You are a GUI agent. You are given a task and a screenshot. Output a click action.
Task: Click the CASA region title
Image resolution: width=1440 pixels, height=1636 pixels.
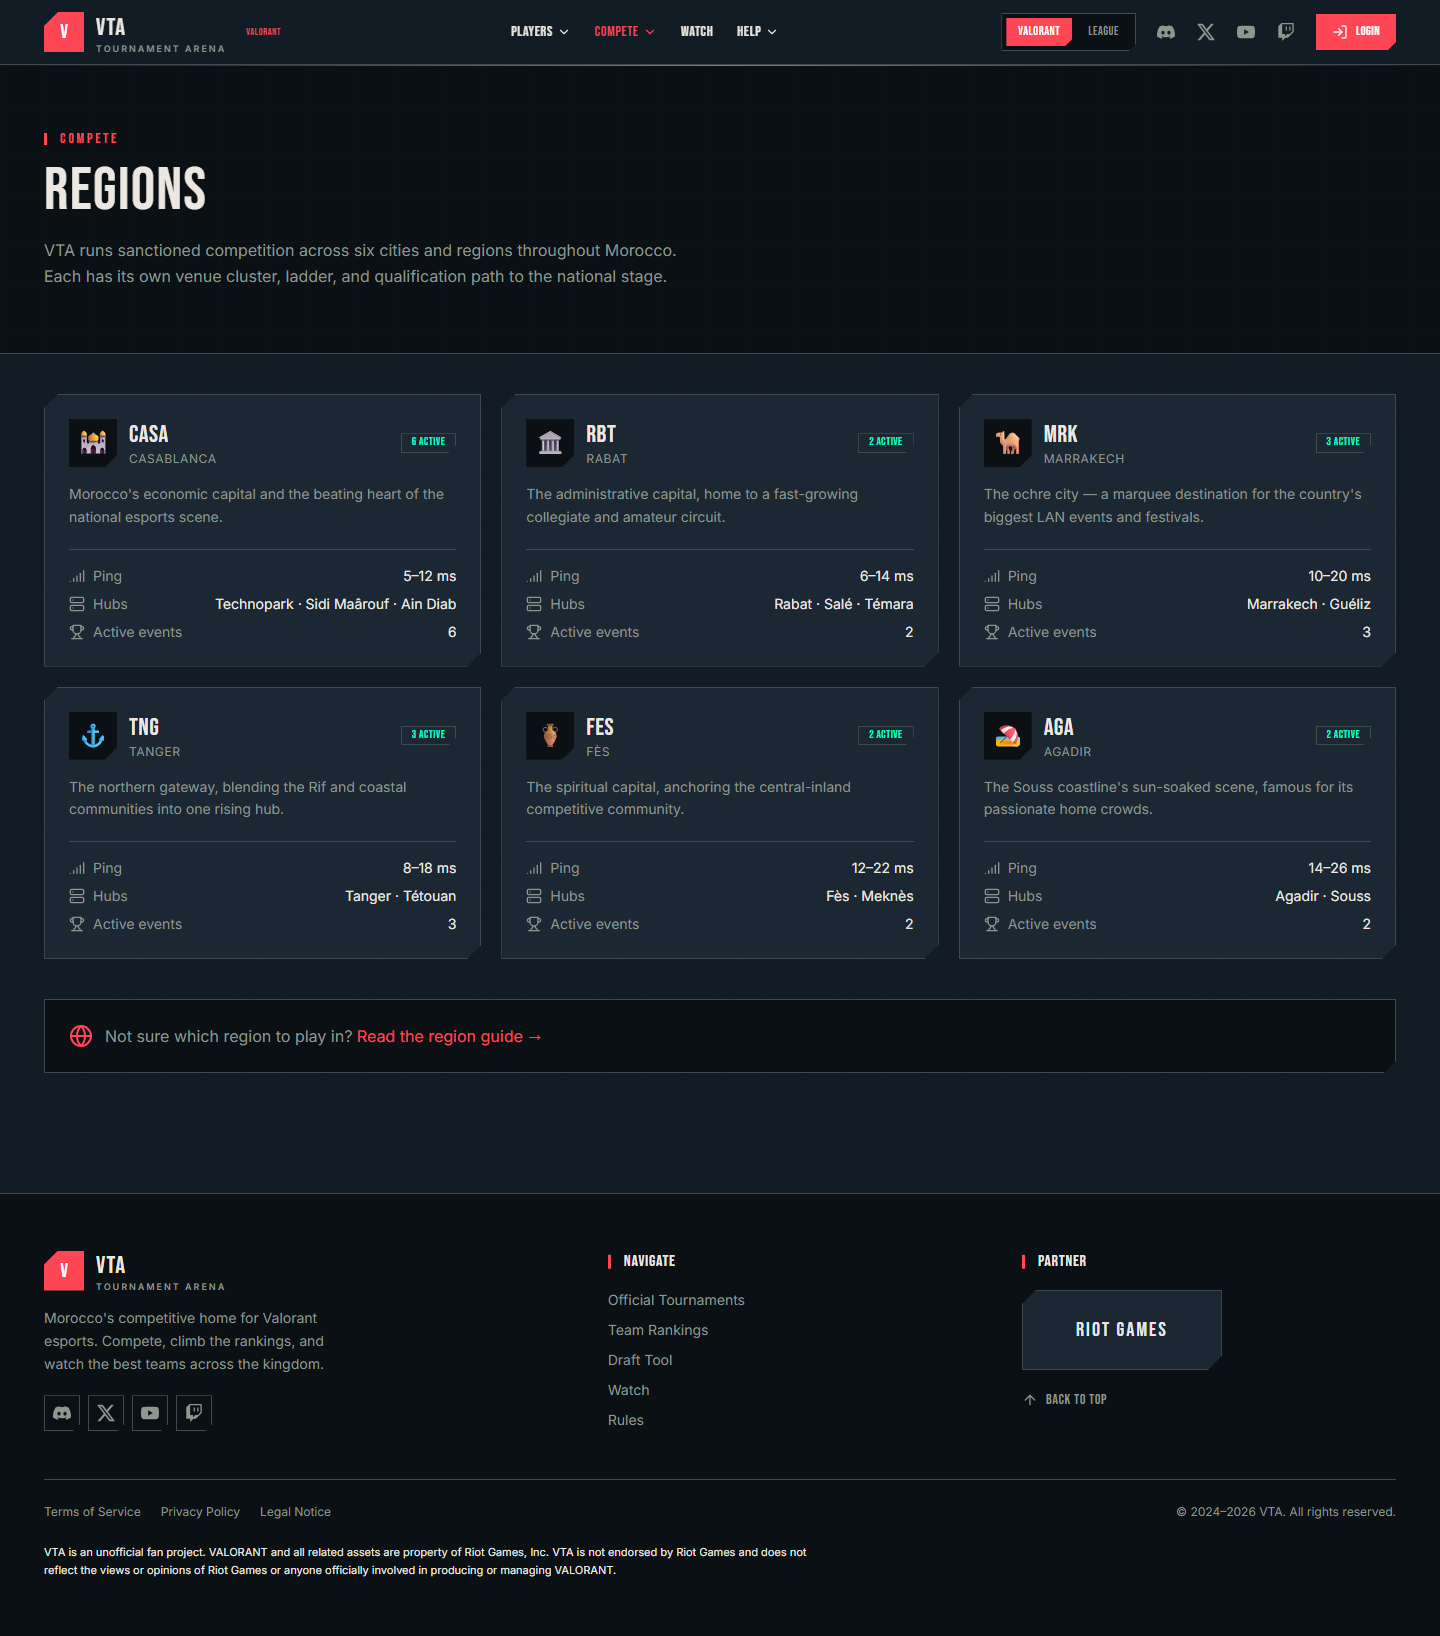148,434
